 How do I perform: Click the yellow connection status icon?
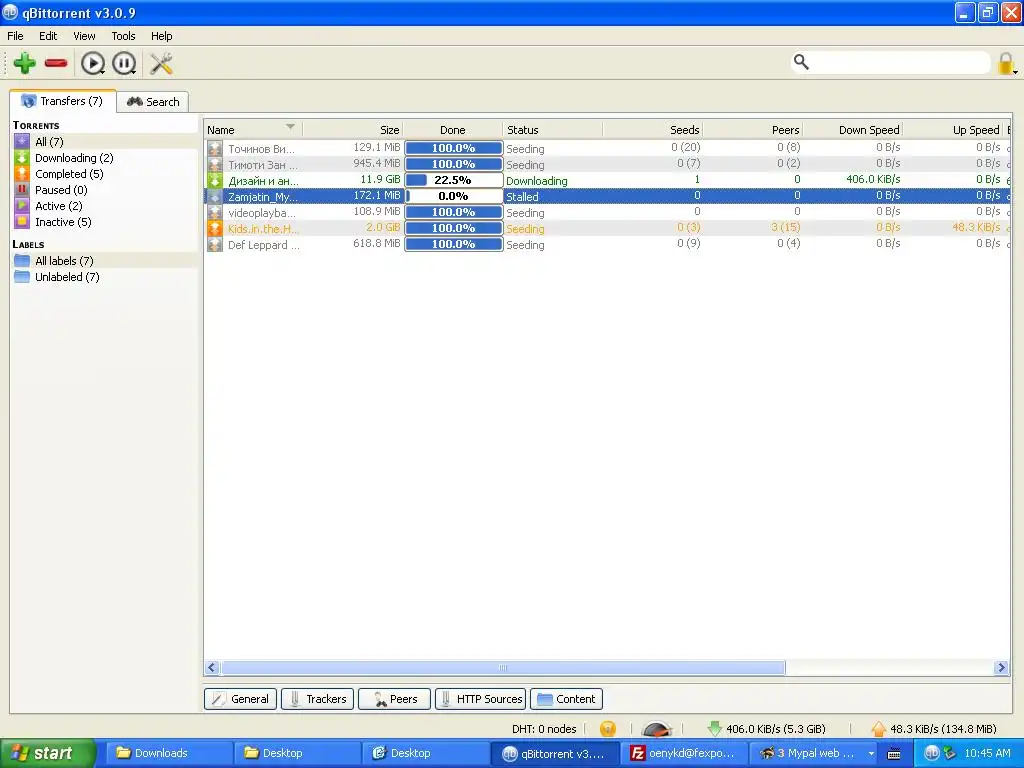(x=607, y=729)
